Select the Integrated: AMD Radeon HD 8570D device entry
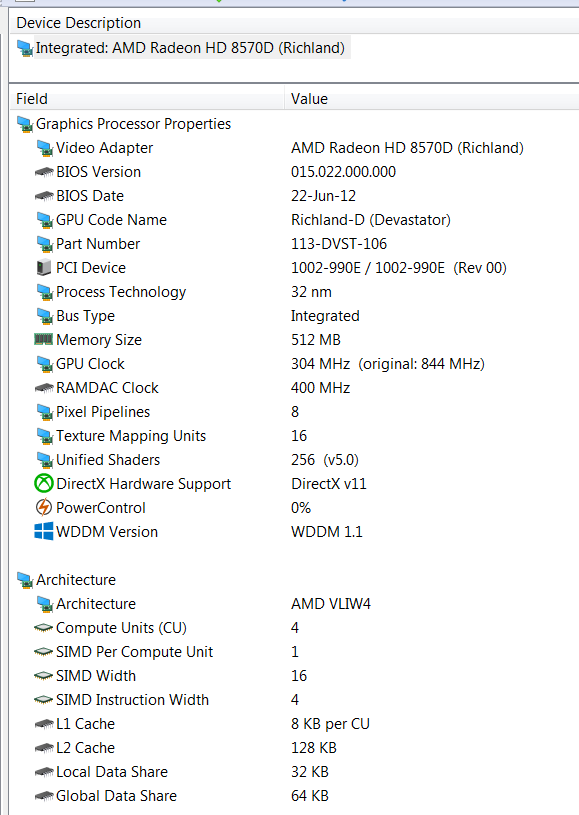The width and height of the screenshot is (579, 815). coord(190,48)
